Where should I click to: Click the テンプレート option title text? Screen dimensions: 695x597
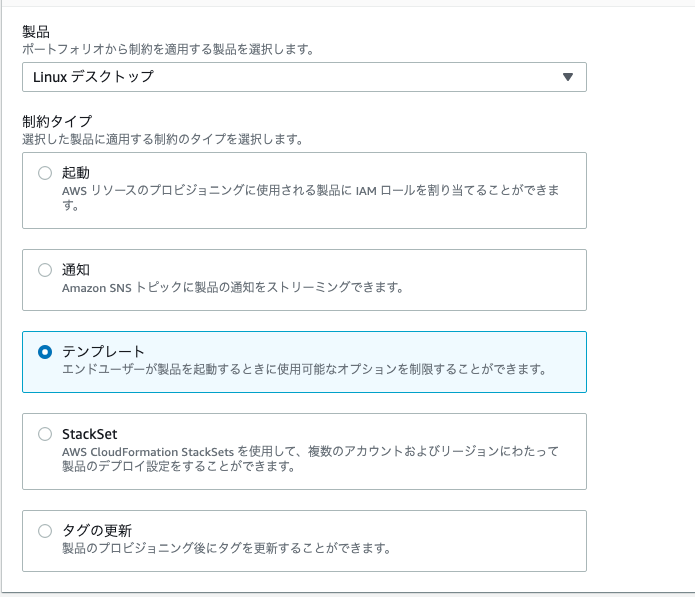coord(103,352)
